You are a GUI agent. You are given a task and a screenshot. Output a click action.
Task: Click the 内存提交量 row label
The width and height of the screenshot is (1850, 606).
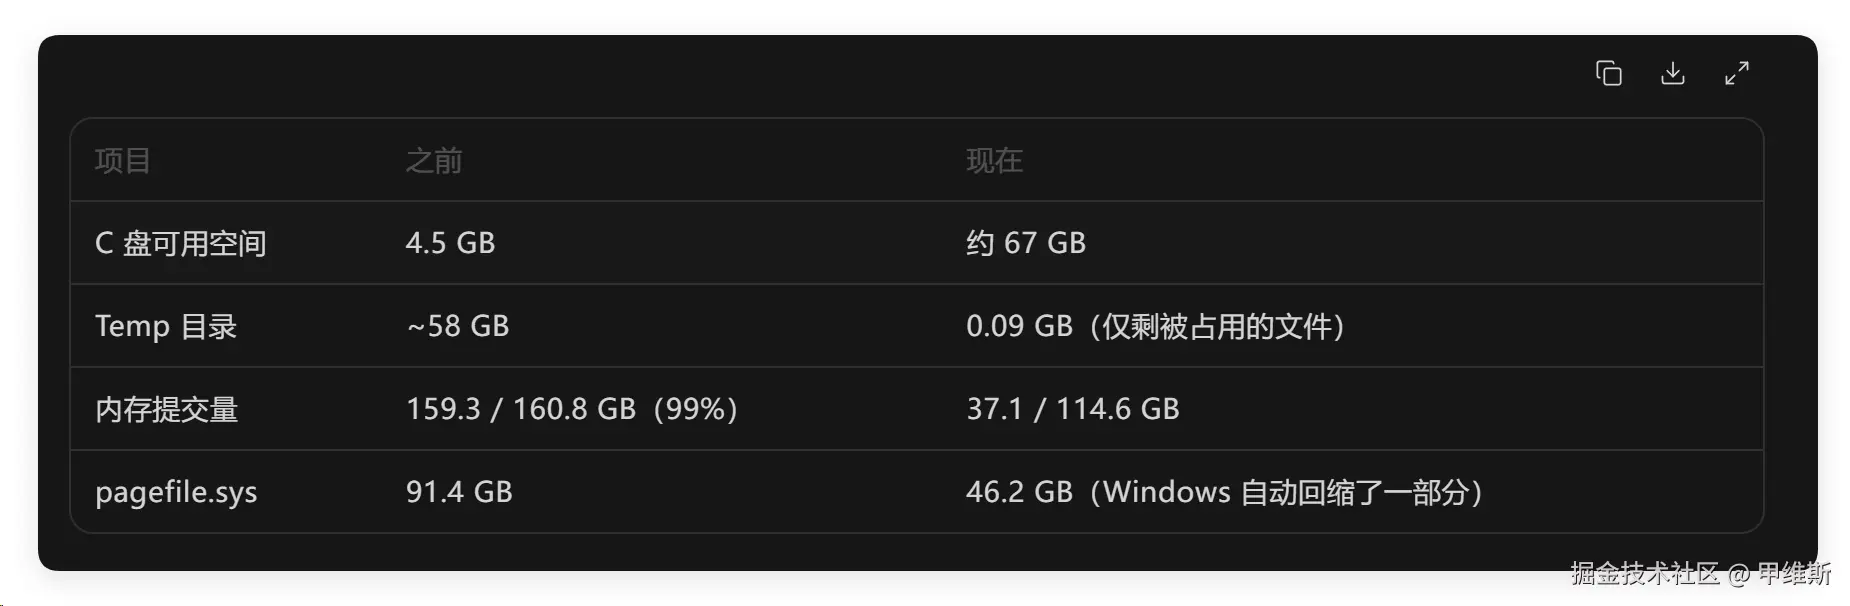[166, 409]
